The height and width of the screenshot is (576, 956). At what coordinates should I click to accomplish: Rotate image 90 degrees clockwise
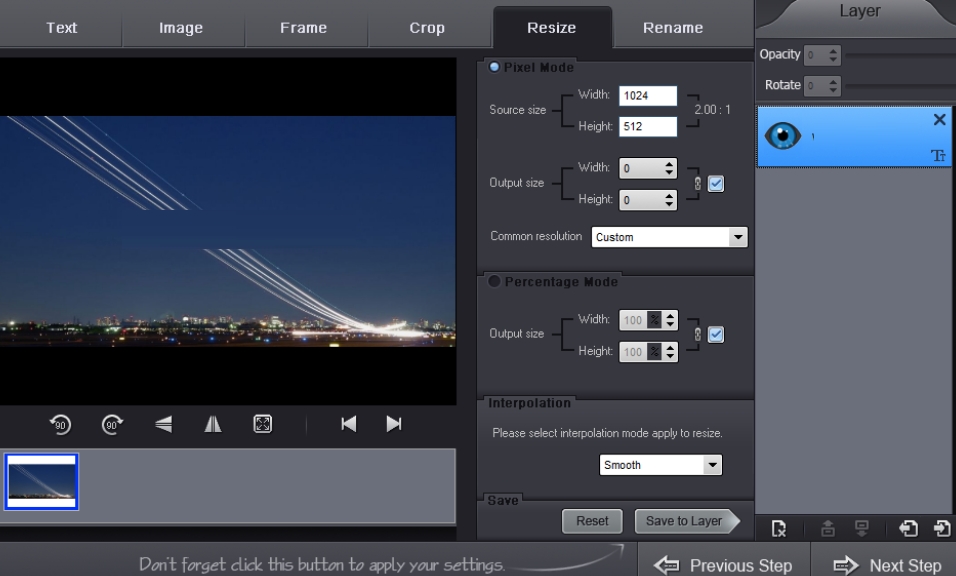pos(112,424)
